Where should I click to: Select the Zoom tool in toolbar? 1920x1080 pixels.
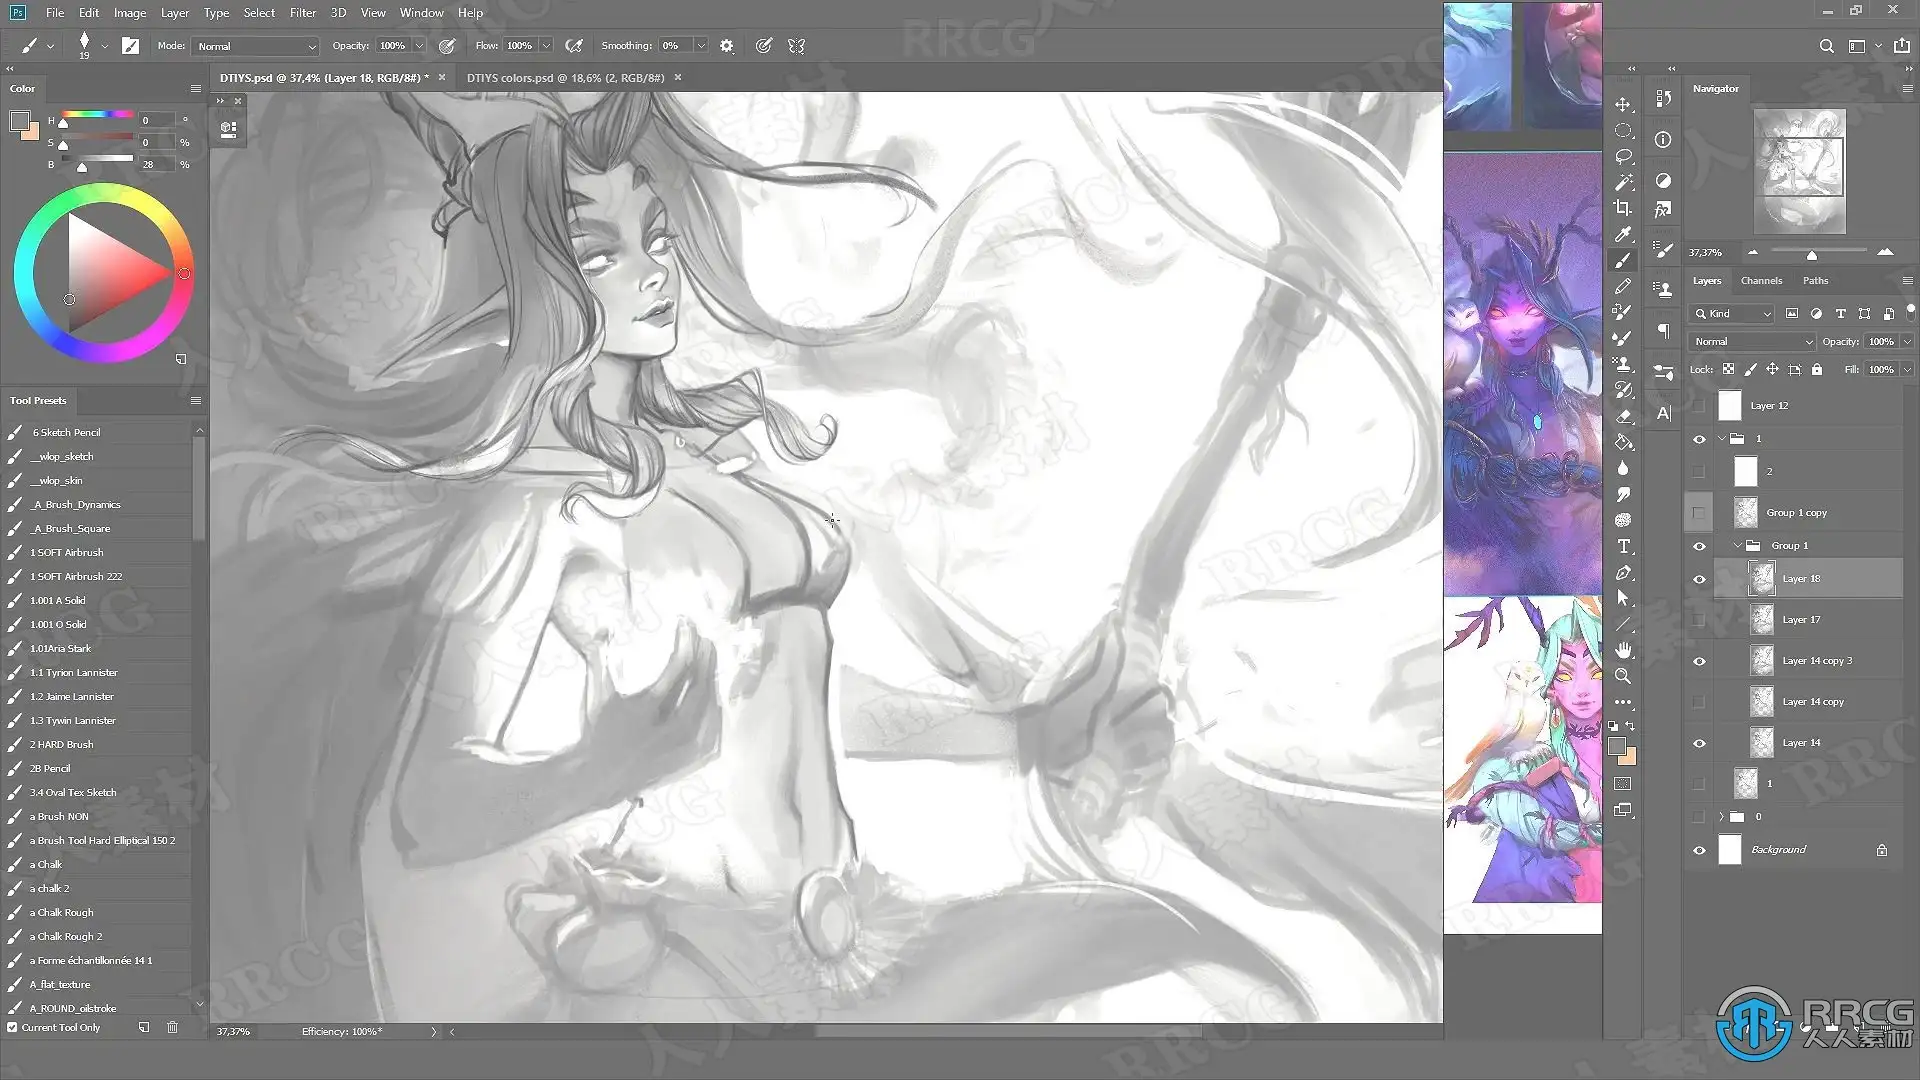pyautogui.click(x=1623, y=676)
